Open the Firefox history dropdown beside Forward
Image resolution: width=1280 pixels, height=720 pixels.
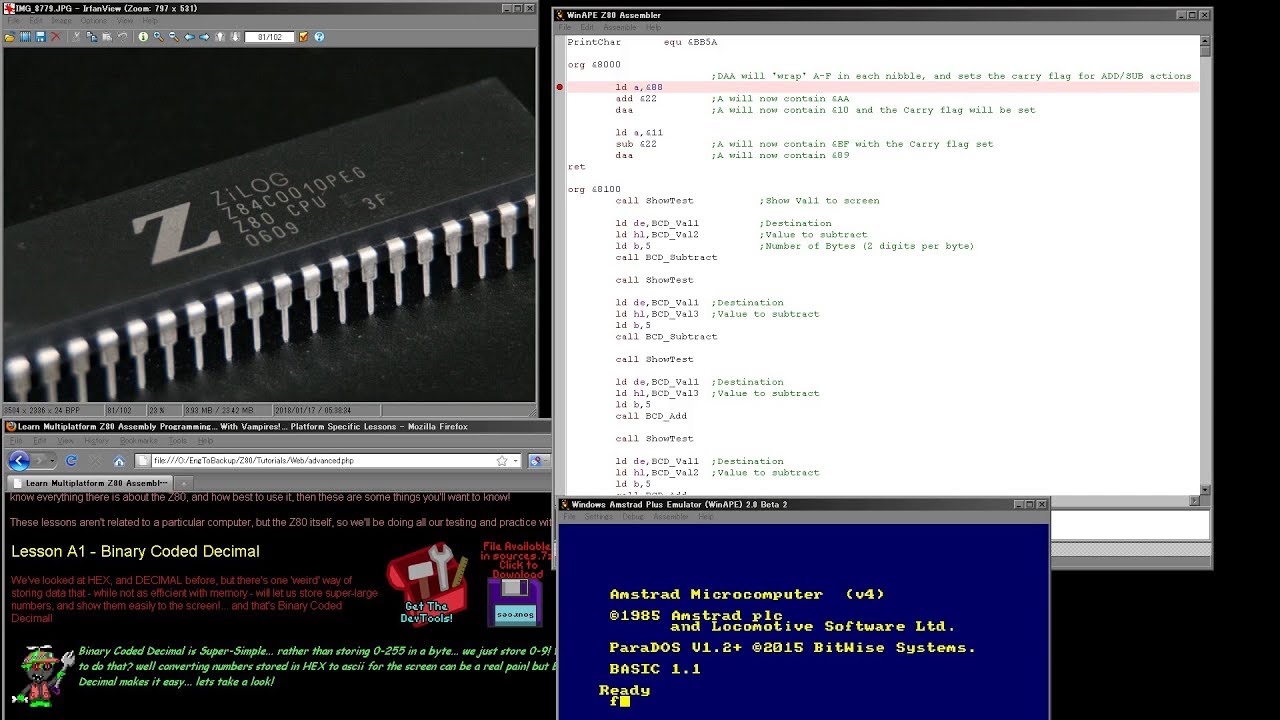[x=52, y=461]
